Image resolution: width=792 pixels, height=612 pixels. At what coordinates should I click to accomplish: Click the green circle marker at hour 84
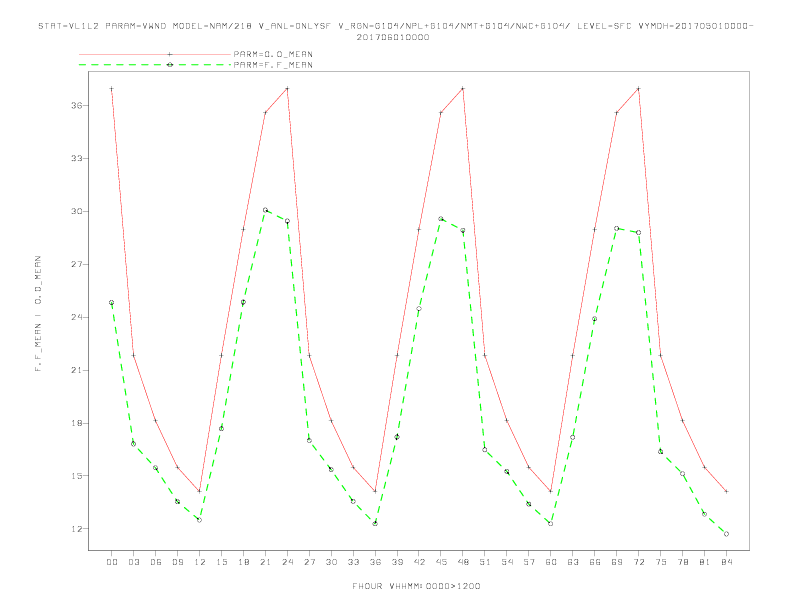tap(727, 534)
